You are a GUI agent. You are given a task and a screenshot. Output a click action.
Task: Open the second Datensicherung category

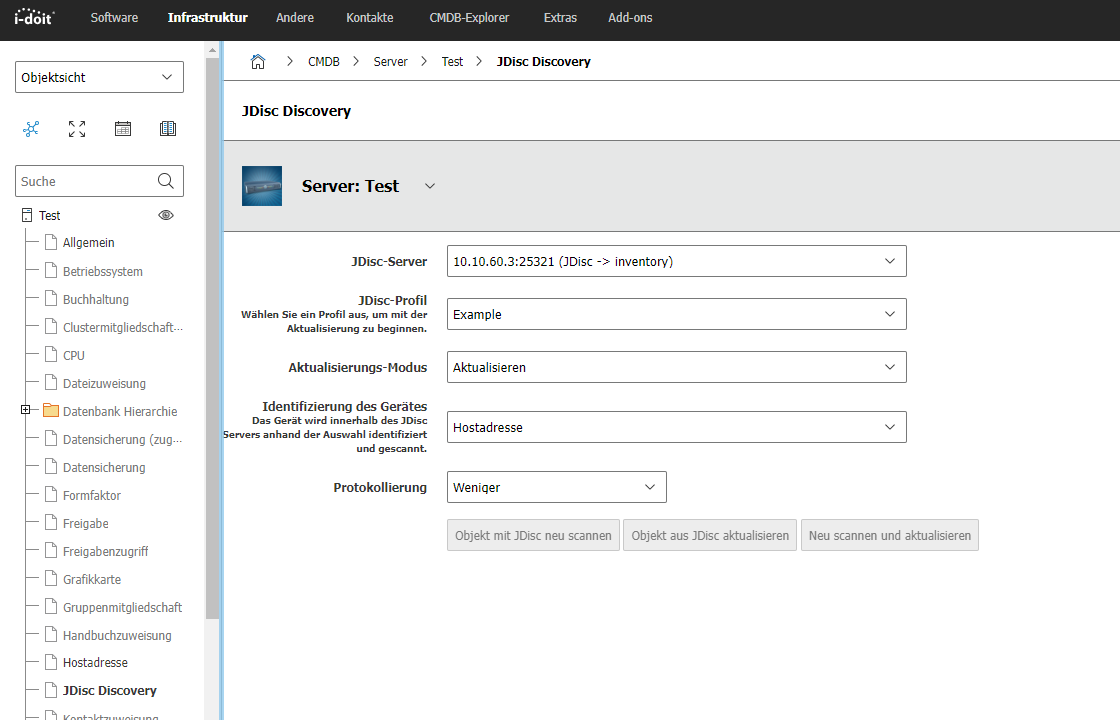(104, 467)
